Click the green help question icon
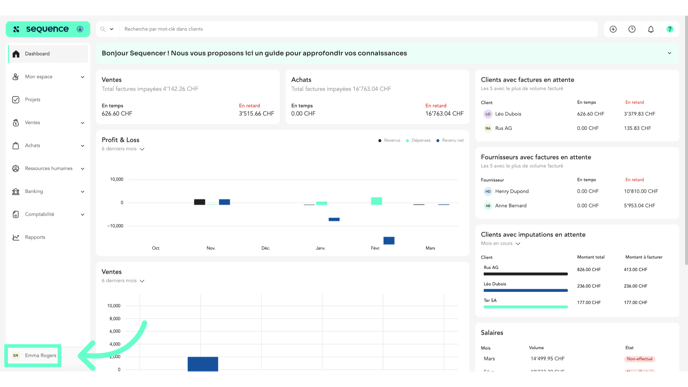The height and width of the screenshot is (387, 688). (x=670, y=29)
